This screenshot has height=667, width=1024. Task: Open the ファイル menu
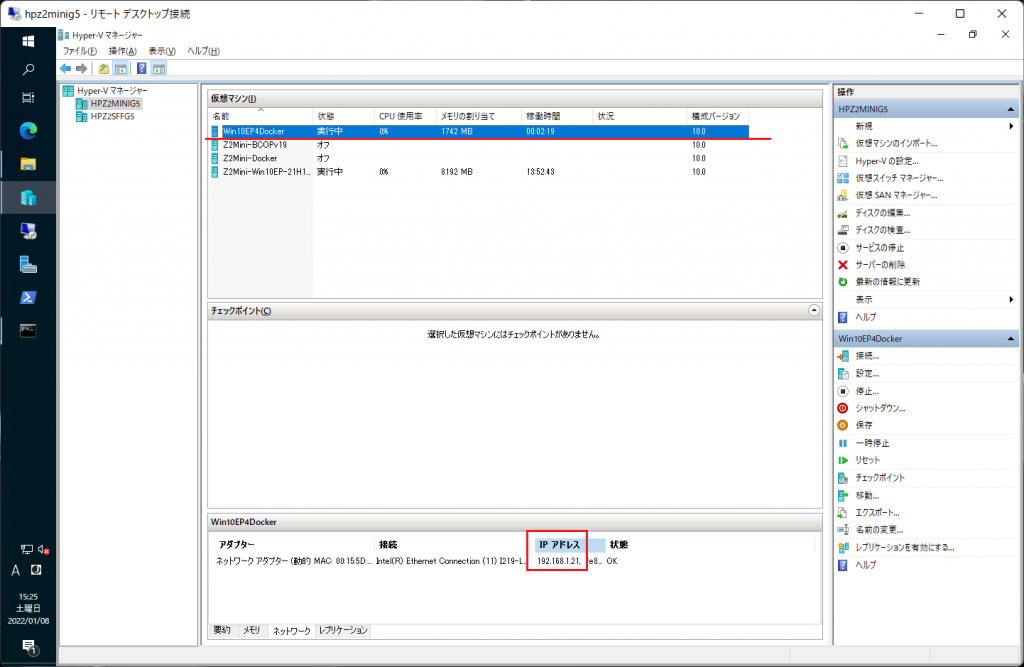[x=80, y=51]
